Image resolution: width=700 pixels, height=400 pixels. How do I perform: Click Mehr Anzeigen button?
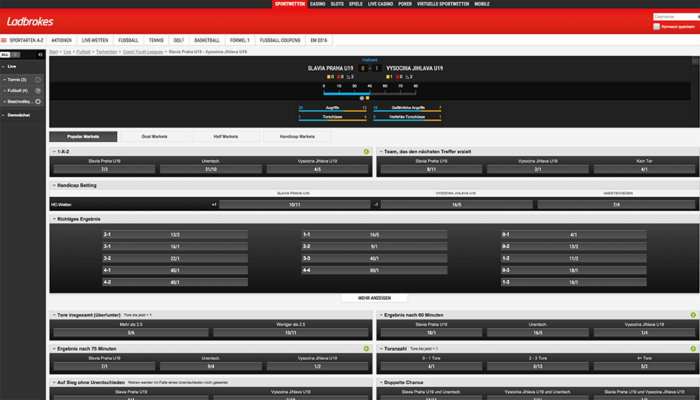(x=375, y=298)
